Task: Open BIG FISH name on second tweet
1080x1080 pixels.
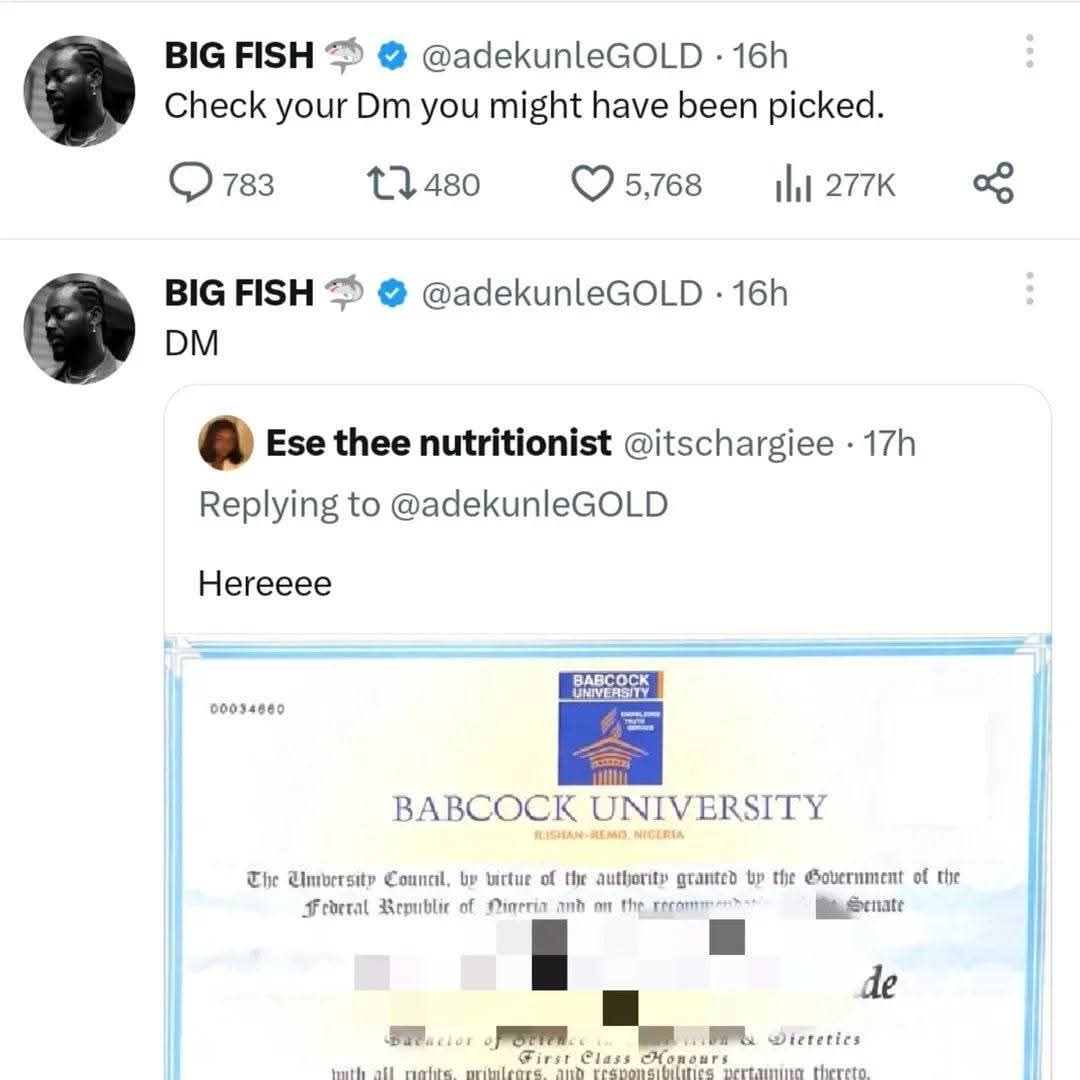Action: click(x=239, y=293)
